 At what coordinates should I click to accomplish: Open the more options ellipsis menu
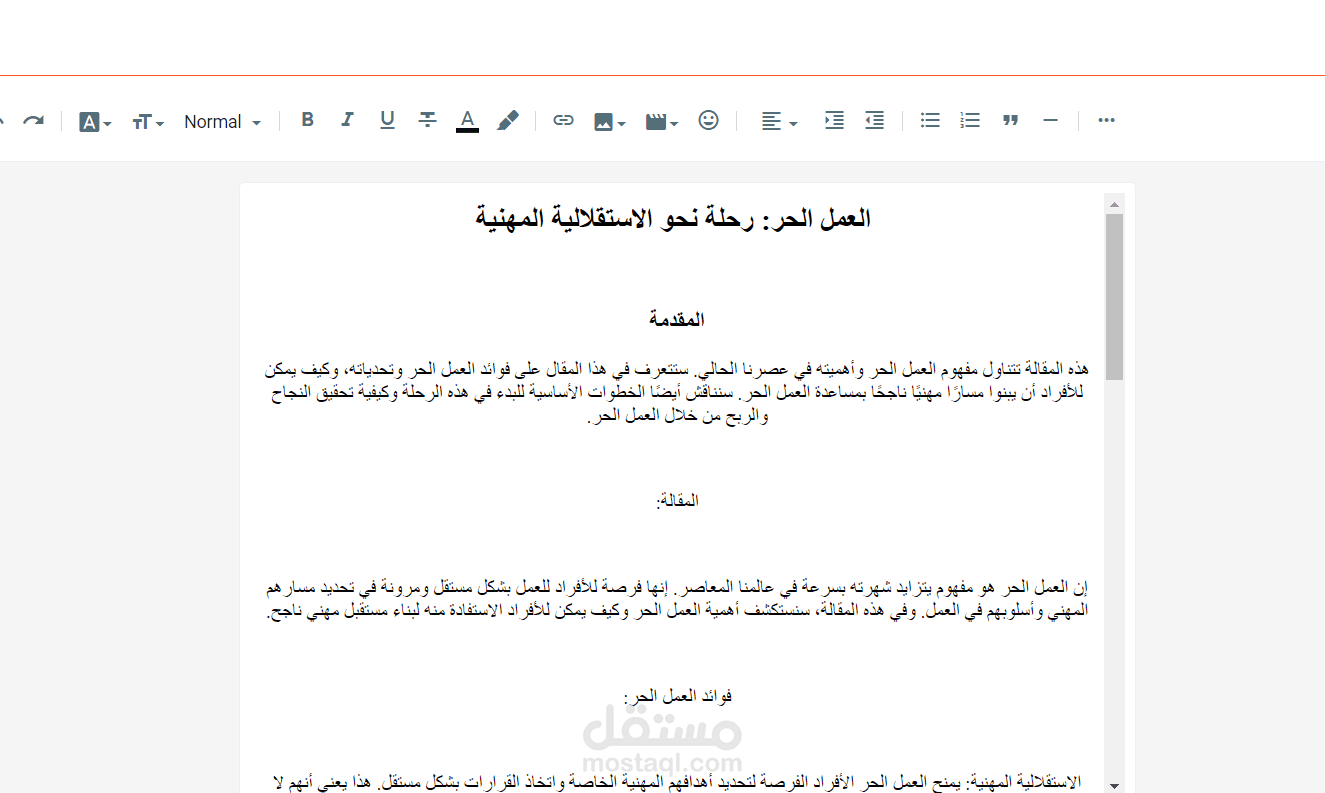1106,120
